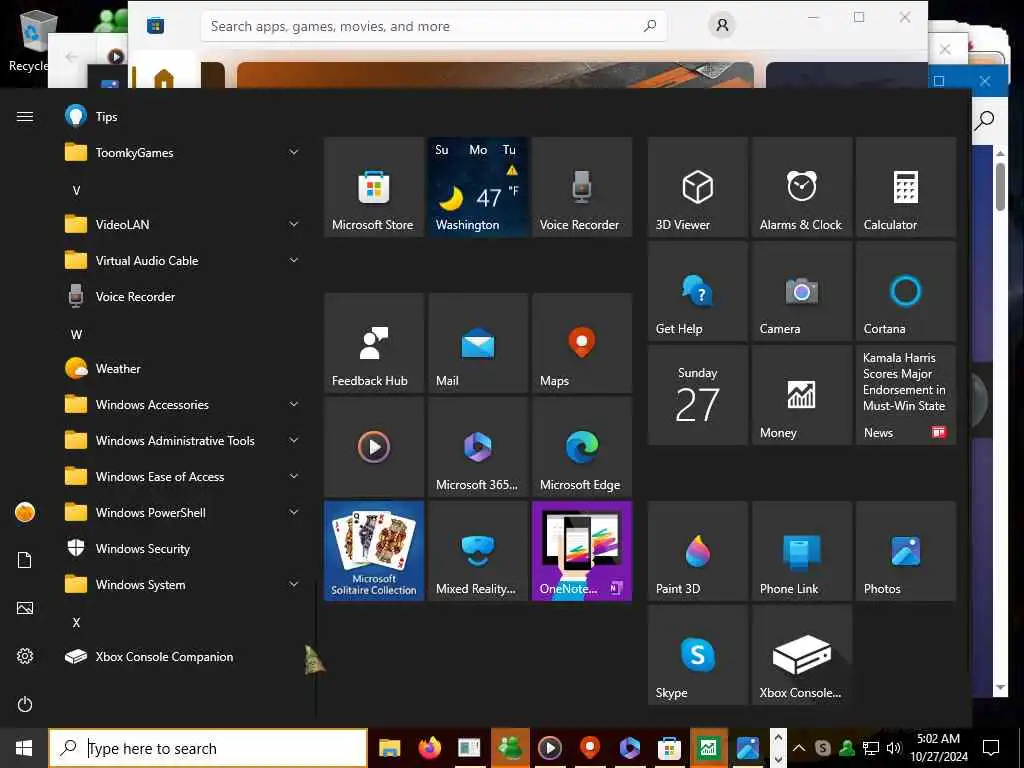Jump to the letter V section header
This screenshot has width=1024, height=768.
(x=76, y=191)
